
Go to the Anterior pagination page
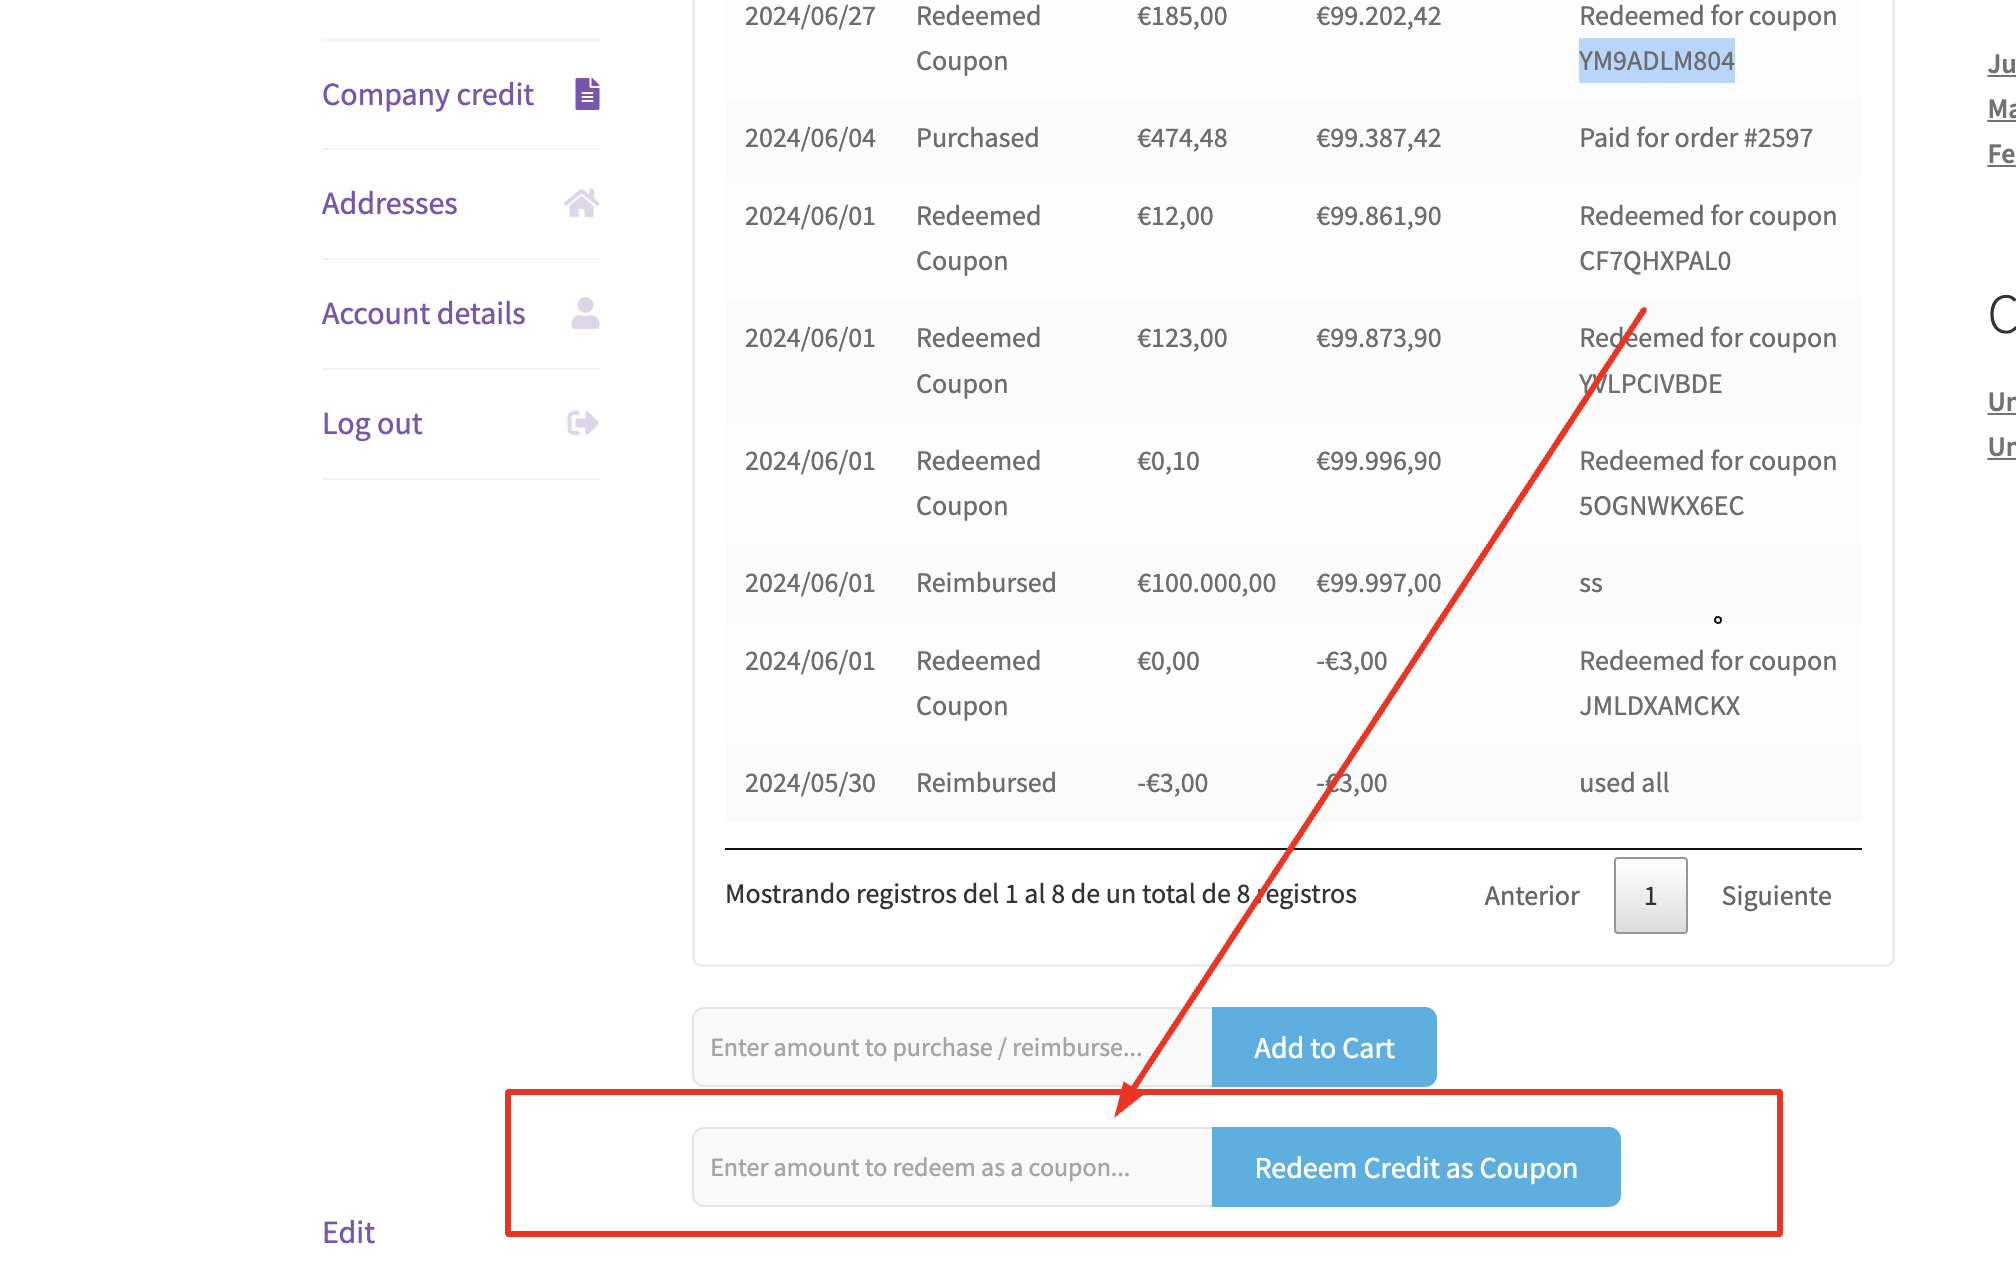tap(1531, 895)
